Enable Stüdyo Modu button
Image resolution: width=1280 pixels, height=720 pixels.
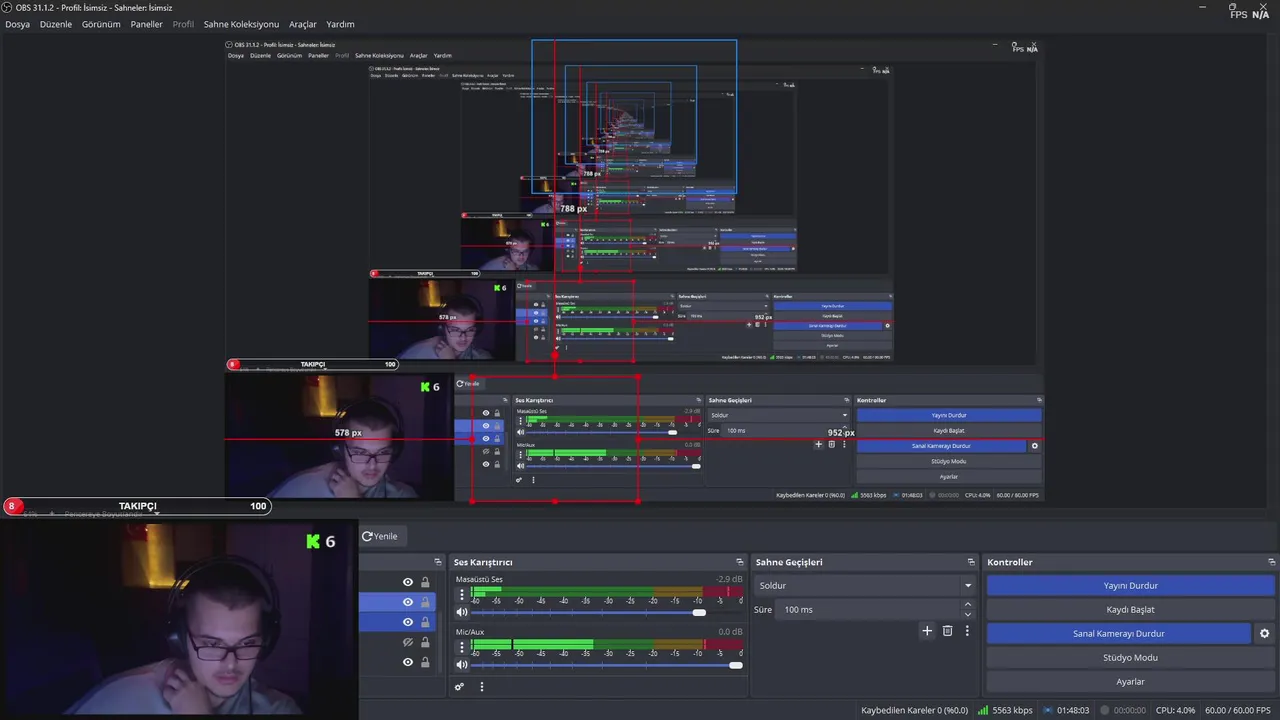coord(1130,657)
